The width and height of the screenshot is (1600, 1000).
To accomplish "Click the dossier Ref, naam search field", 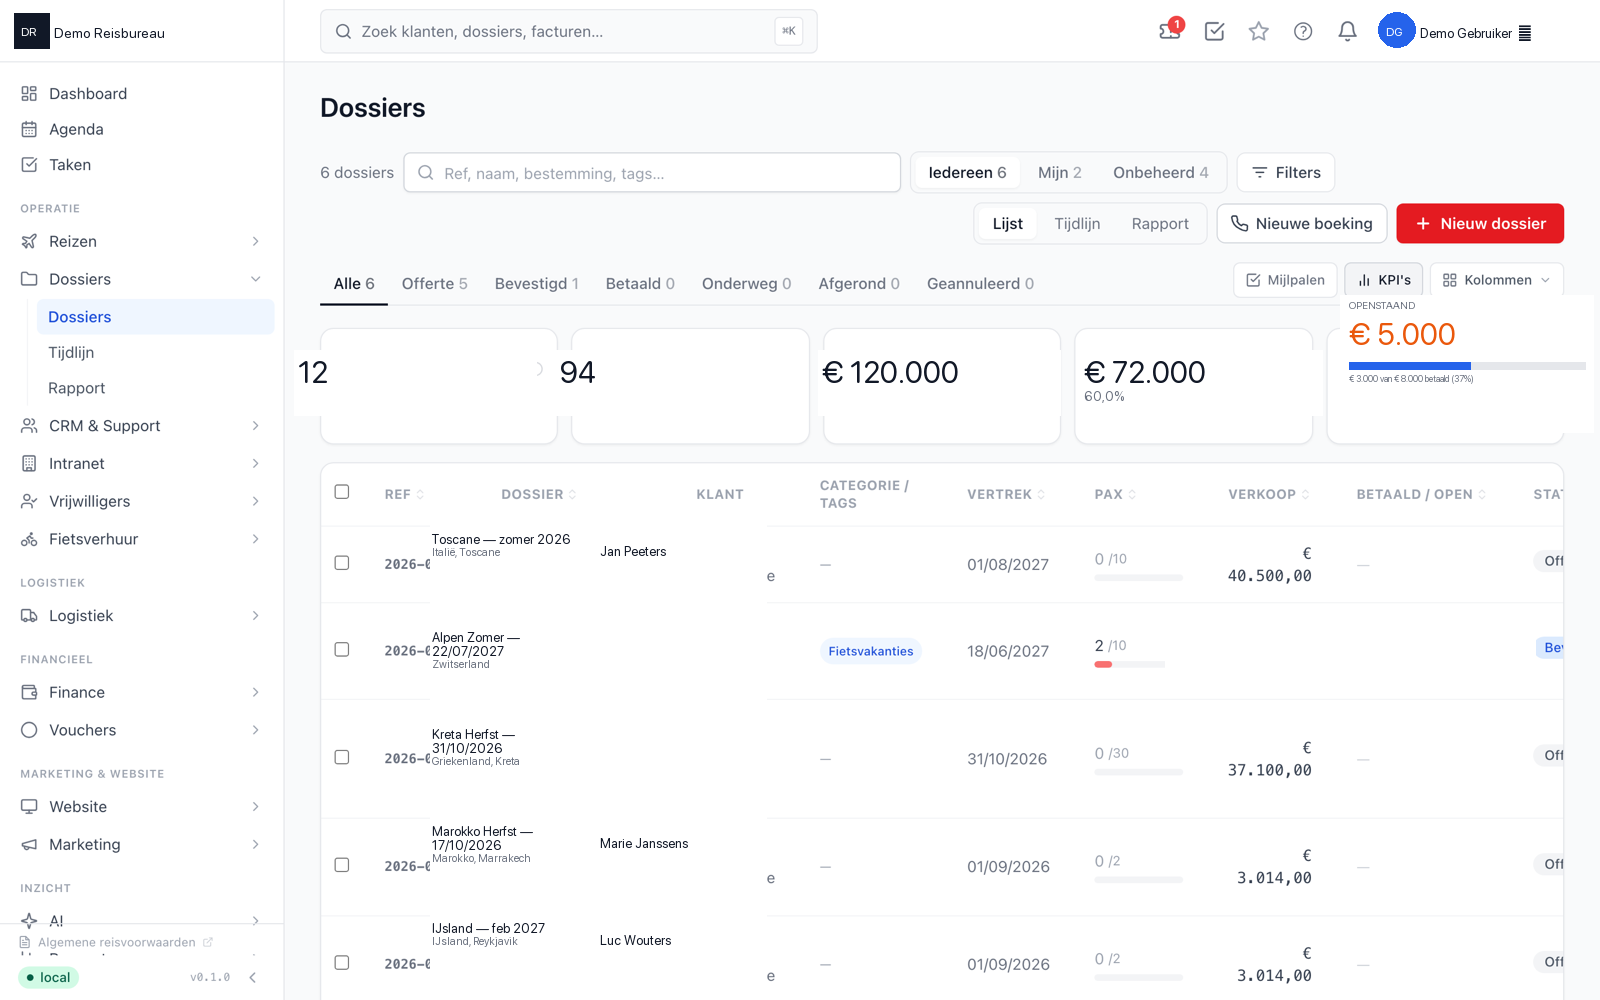I will (x=652, y=173).
